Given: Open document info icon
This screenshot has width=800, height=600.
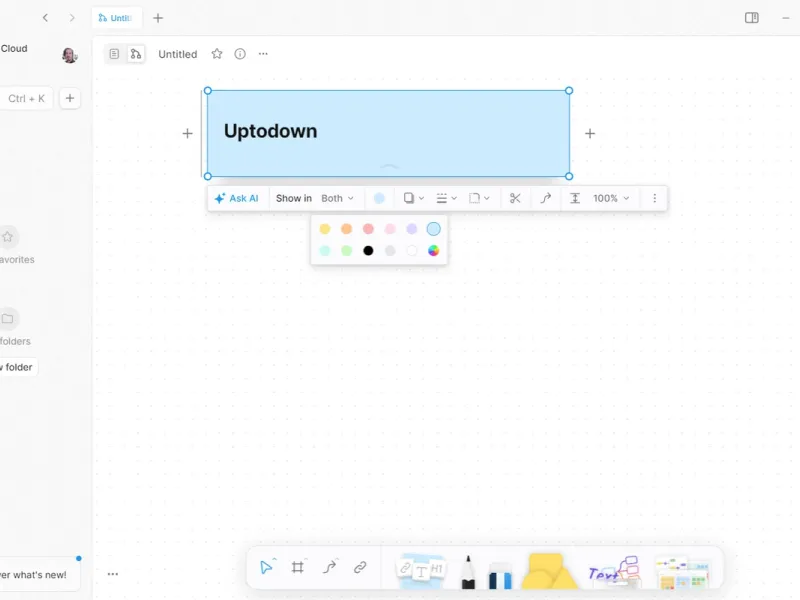Looking at the screenshot, I should click(x=240, y=54).
